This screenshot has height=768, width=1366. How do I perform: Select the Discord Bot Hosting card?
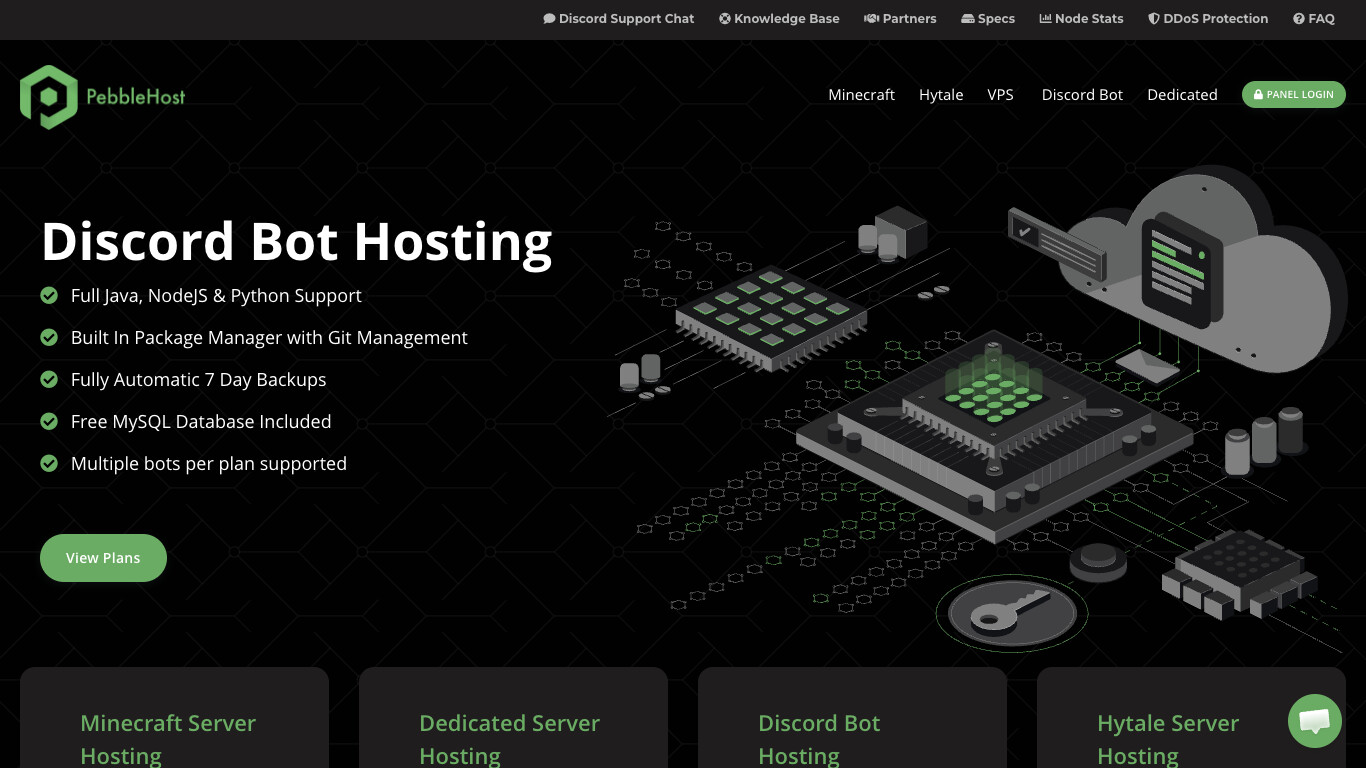point(852,718)
